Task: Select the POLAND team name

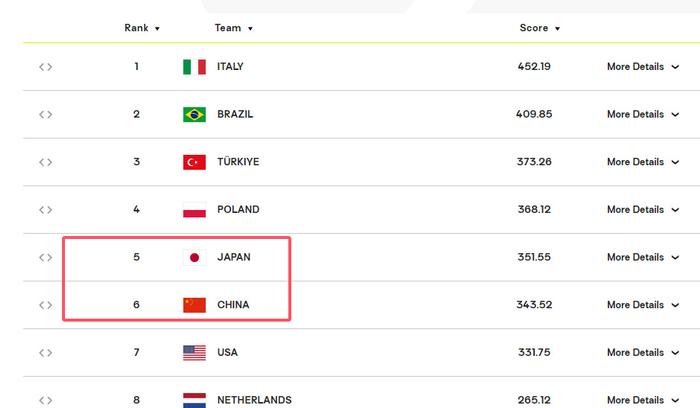Action: [x=238, y=209]
